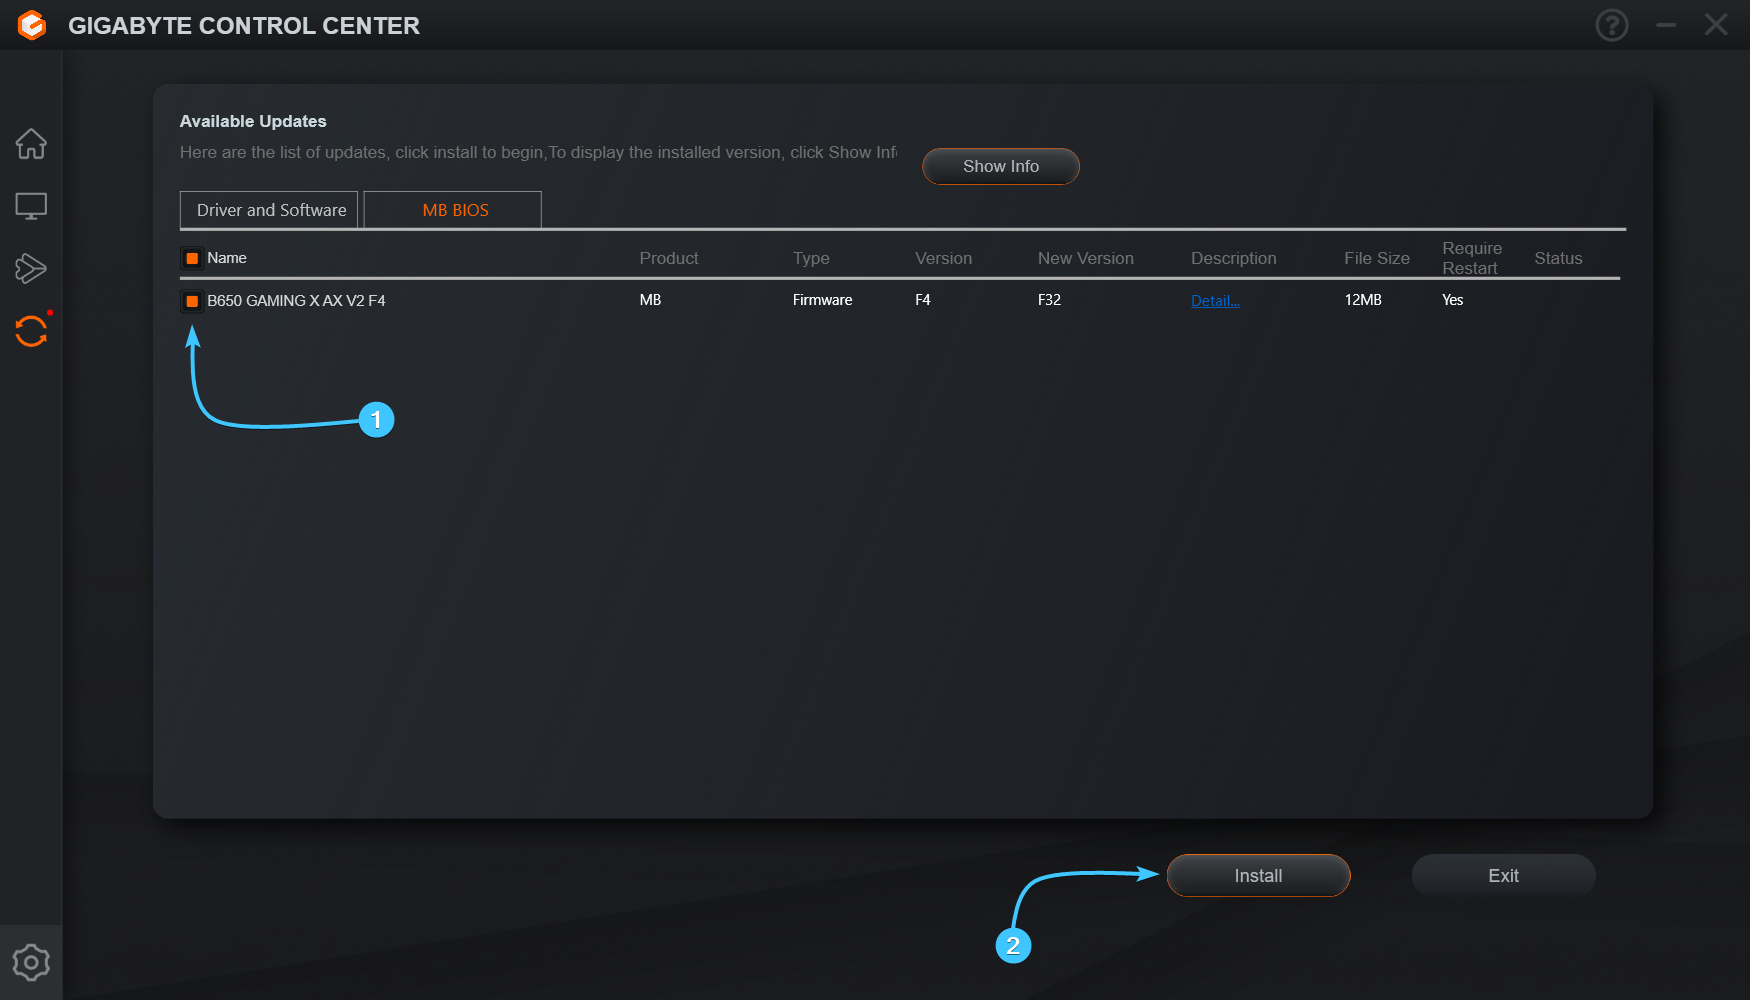
Task: Open the paper-plane icon in sidebar
Action: coord(31,268)
